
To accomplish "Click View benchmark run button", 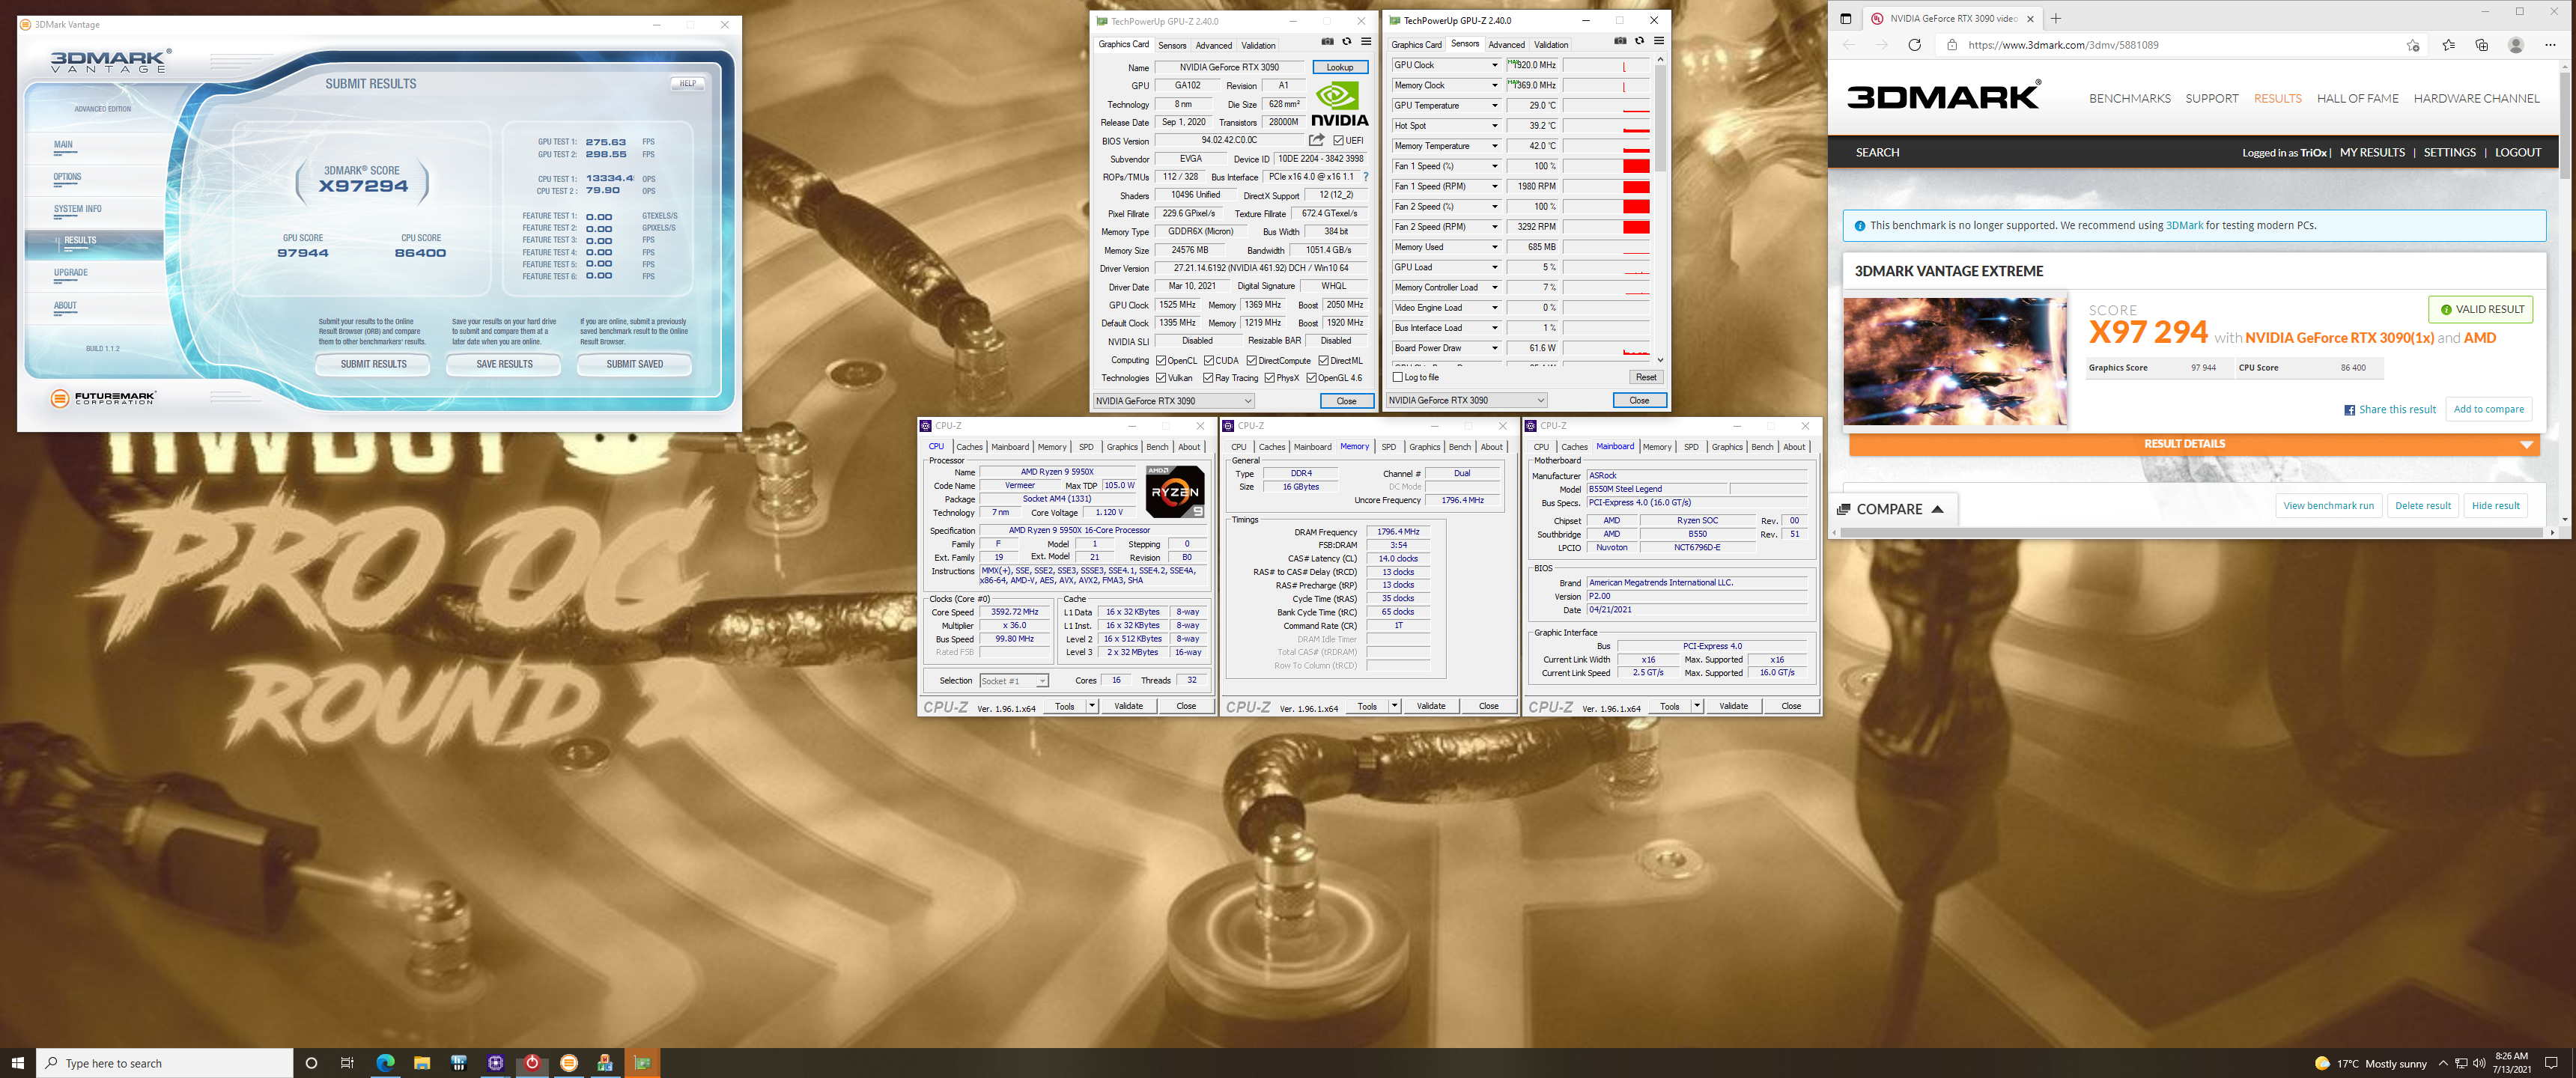I will point(2328,506).
